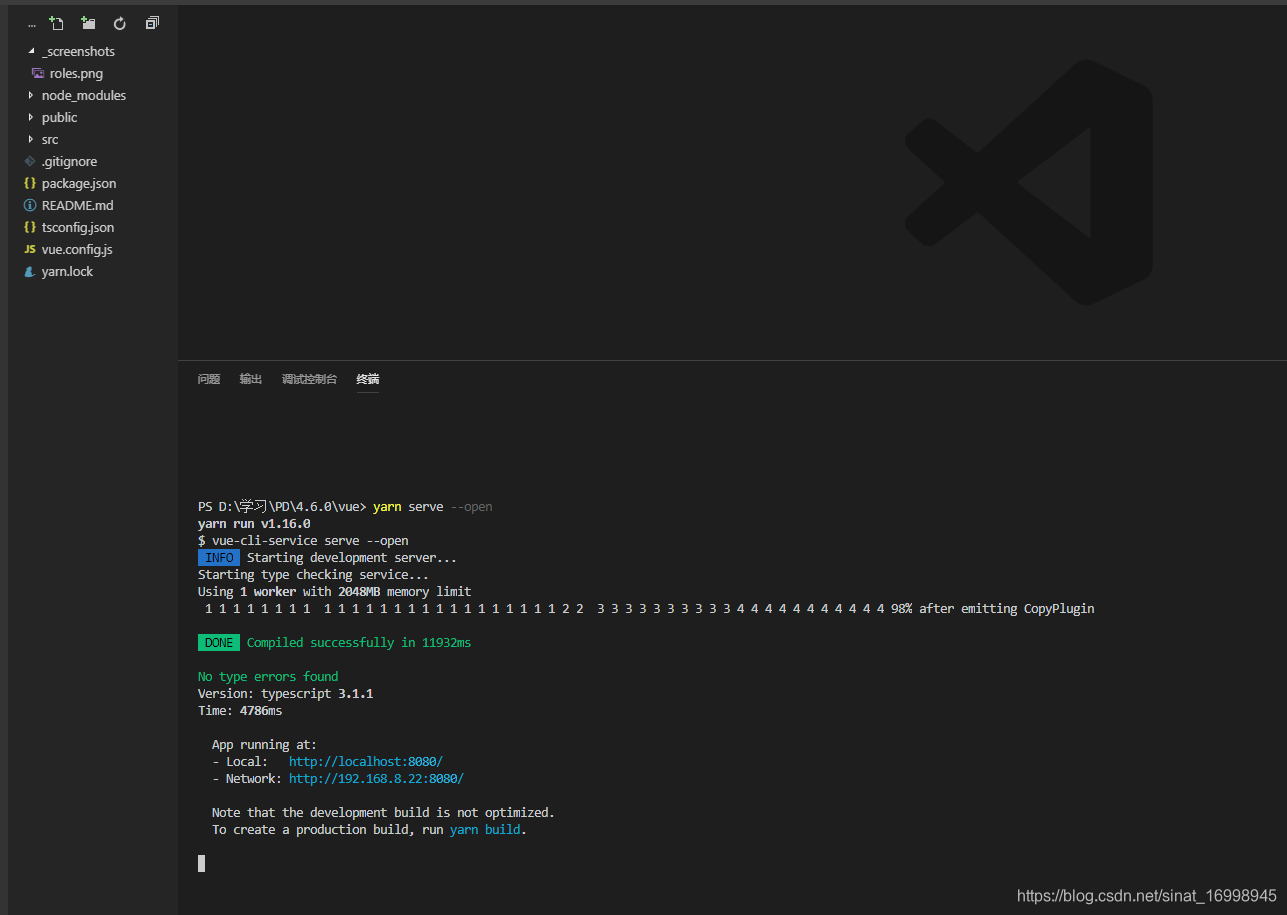Click the info icon beside README.md

30,205
